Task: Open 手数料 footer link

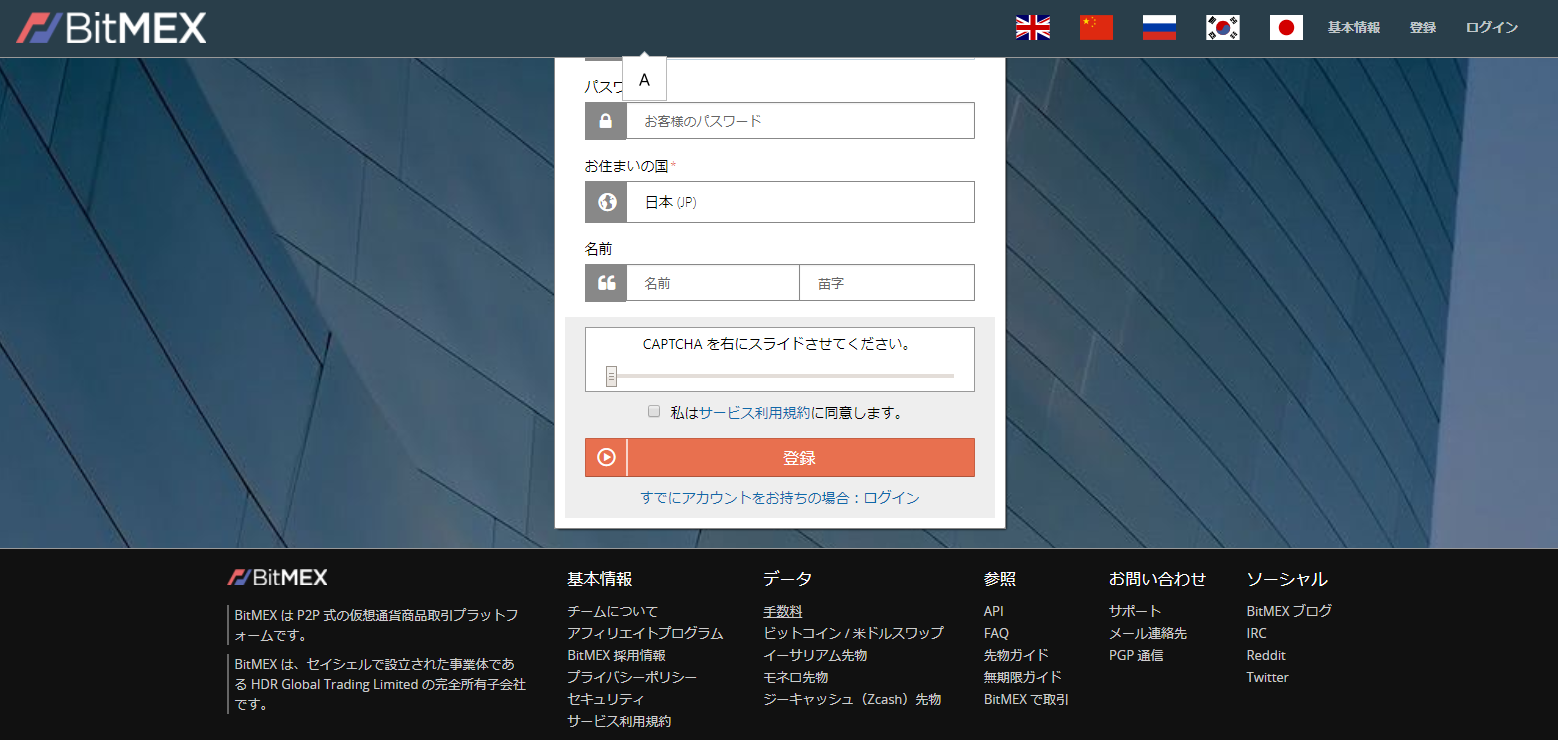Action: coord(783,611)
